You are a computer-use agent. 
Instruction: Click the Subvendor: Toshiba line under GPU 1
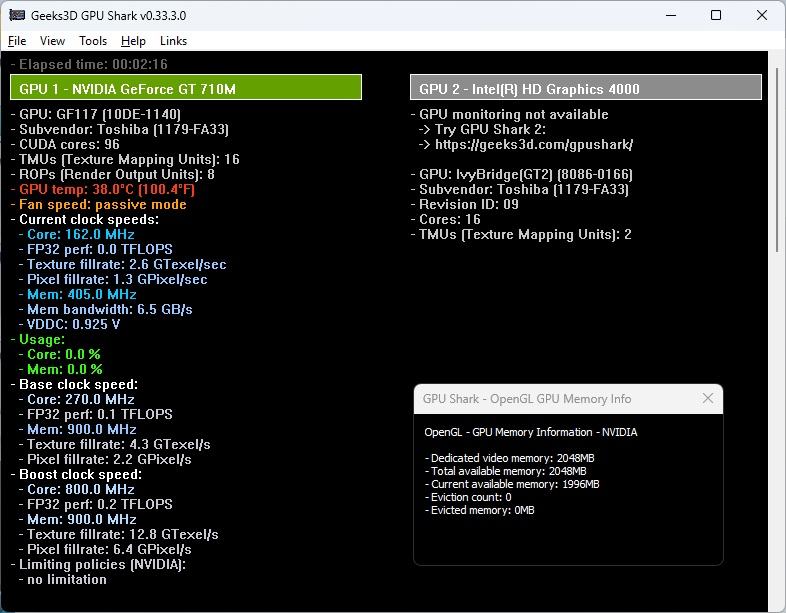[x=120, y=129]
